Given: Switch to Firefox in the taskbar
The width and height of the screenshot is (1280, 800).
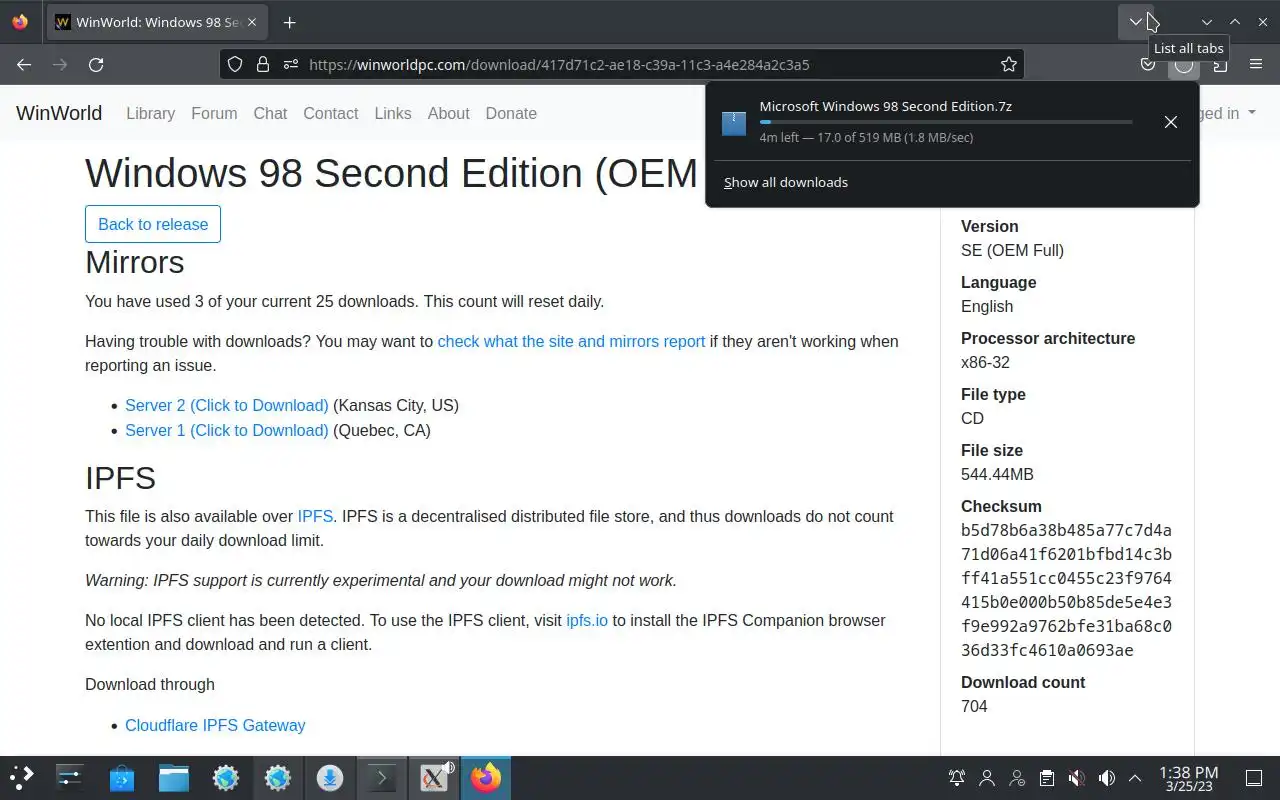Looking at the screenshot, I should (x=486, y=777).
